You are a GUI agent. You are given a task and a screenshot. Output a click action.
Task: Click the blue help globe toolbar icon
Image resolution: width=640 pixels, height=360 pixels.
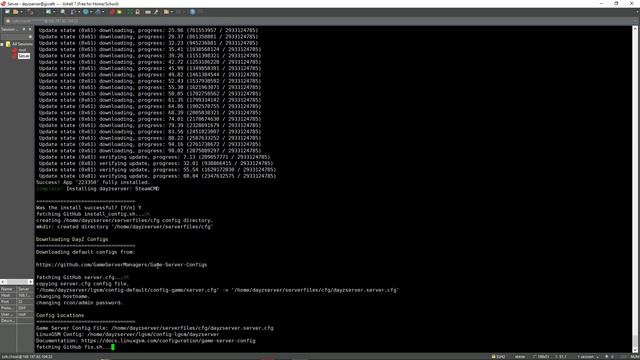(x=193, y=12)
